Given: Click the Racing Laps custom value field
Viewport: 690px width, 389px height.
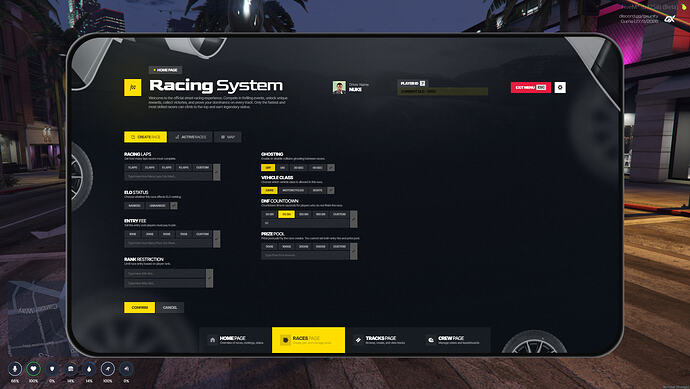Looking at the screenshot, I should [168, 176].
